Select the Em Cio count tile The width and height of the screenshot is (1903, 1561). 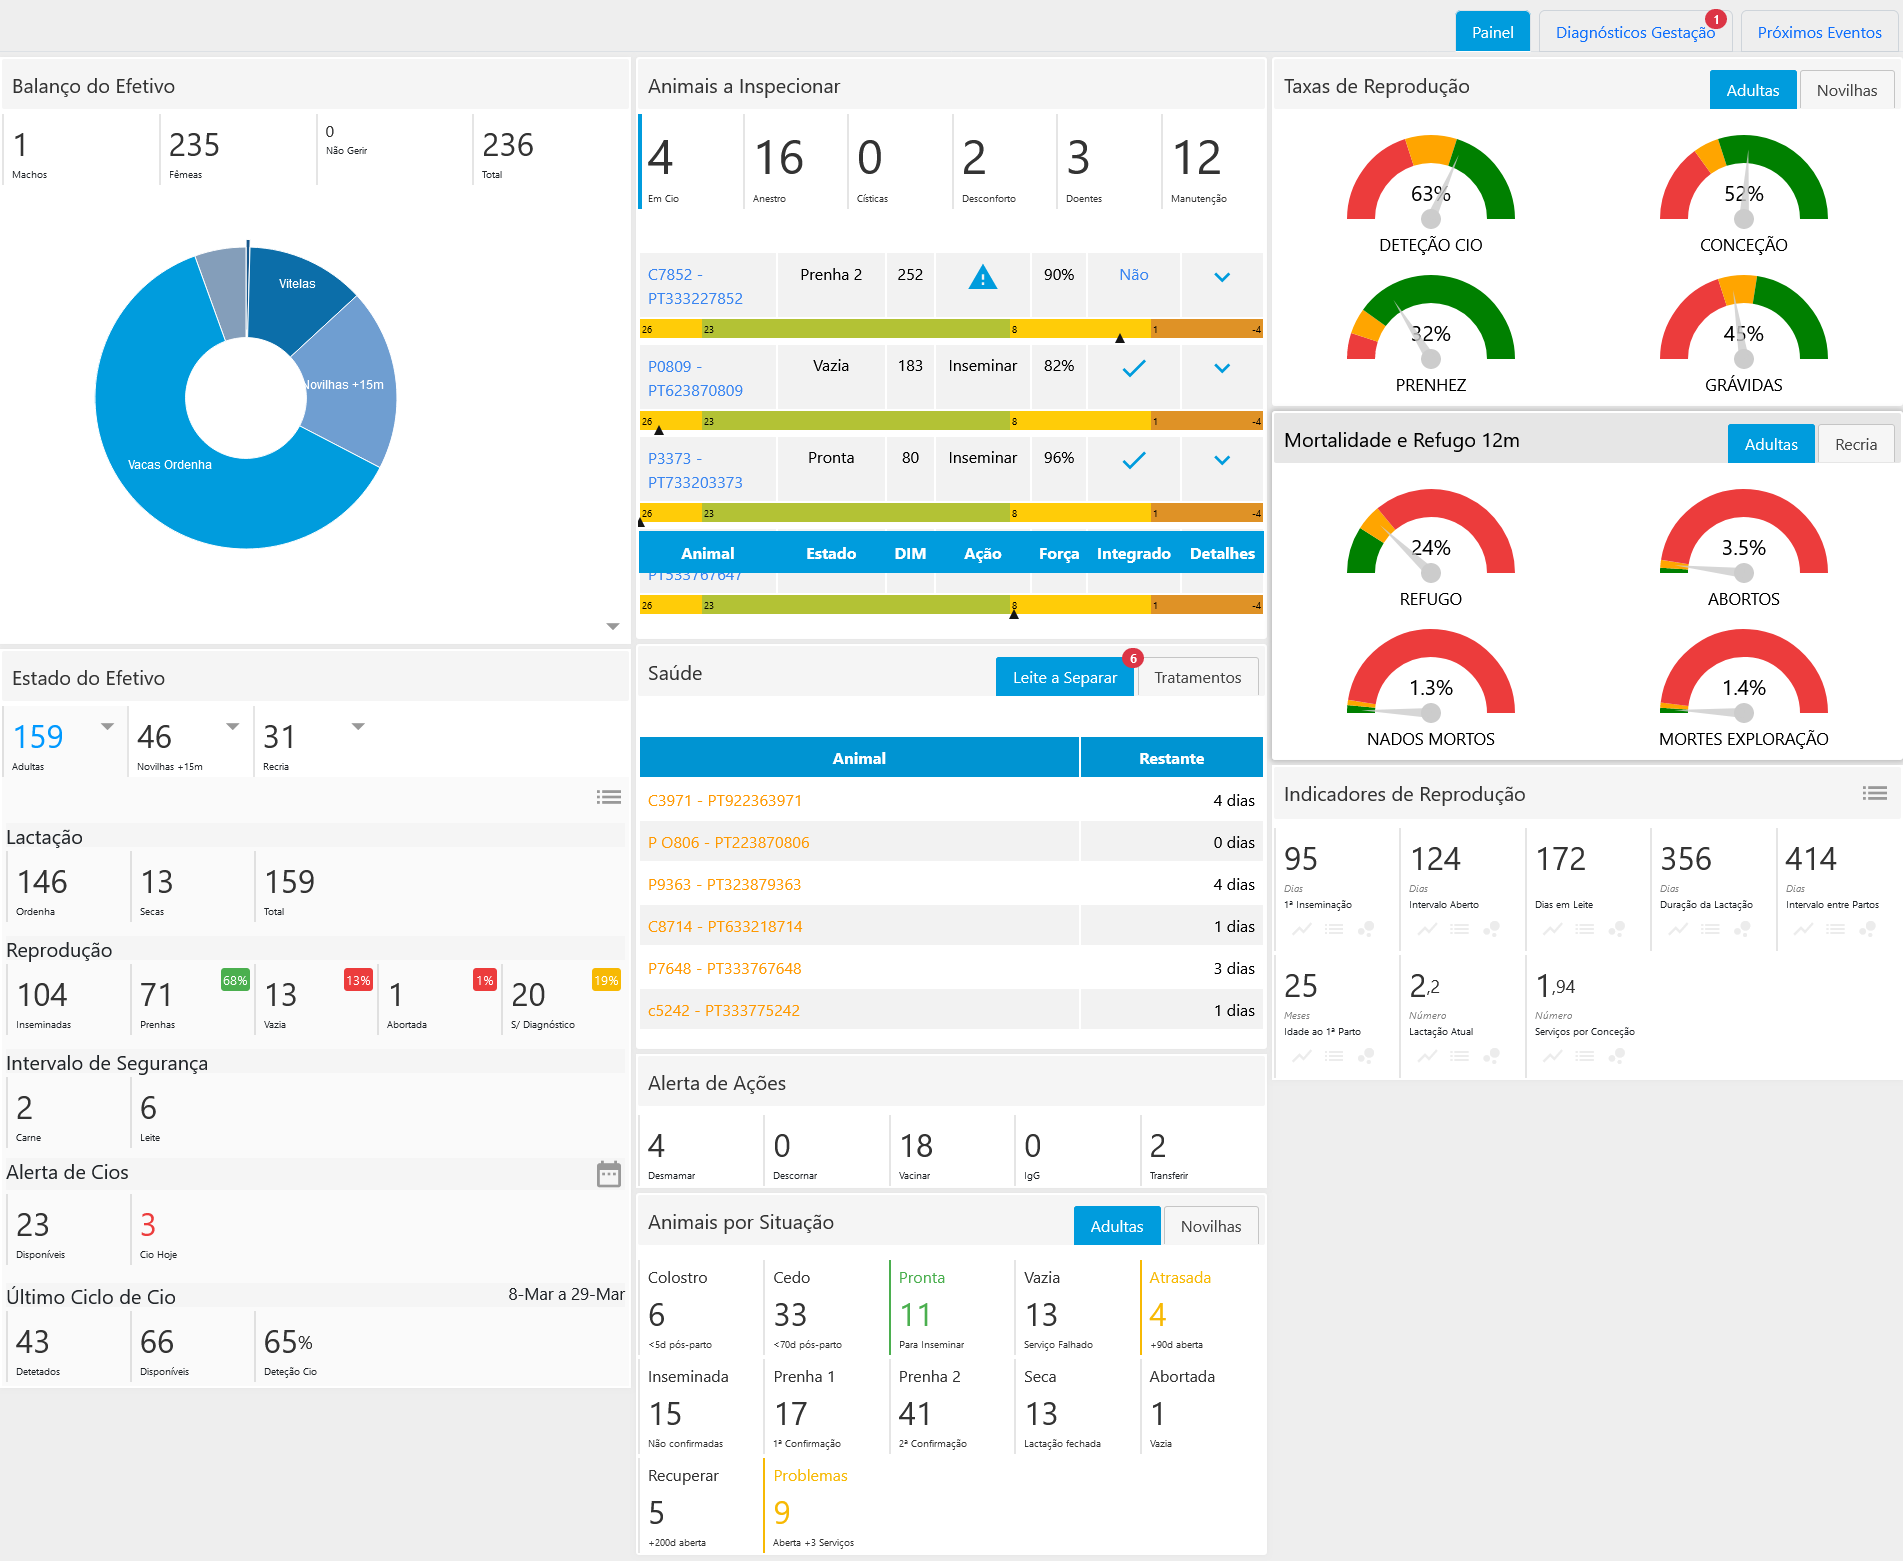(688, 160)
